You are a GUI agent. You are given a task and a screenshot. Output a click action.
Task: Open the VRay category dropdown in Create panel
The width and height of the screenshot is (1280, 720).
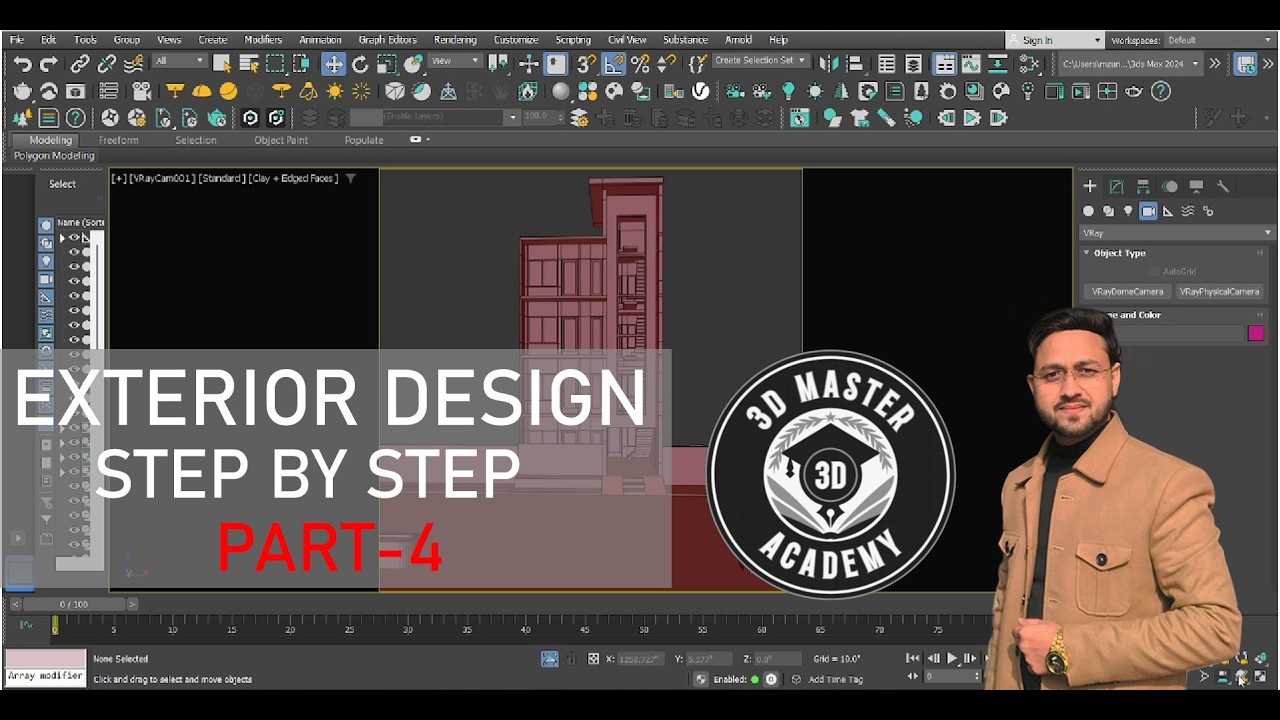pyautogui.click(x=1177, y=233)
